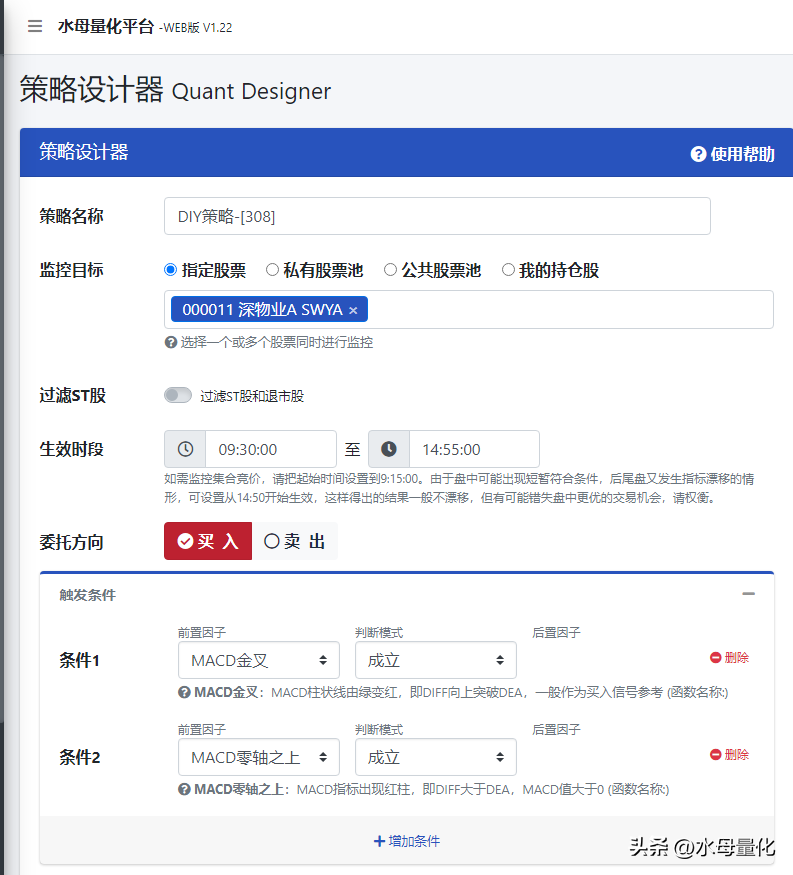Click the 使用帮助 help link

[732, 154]
